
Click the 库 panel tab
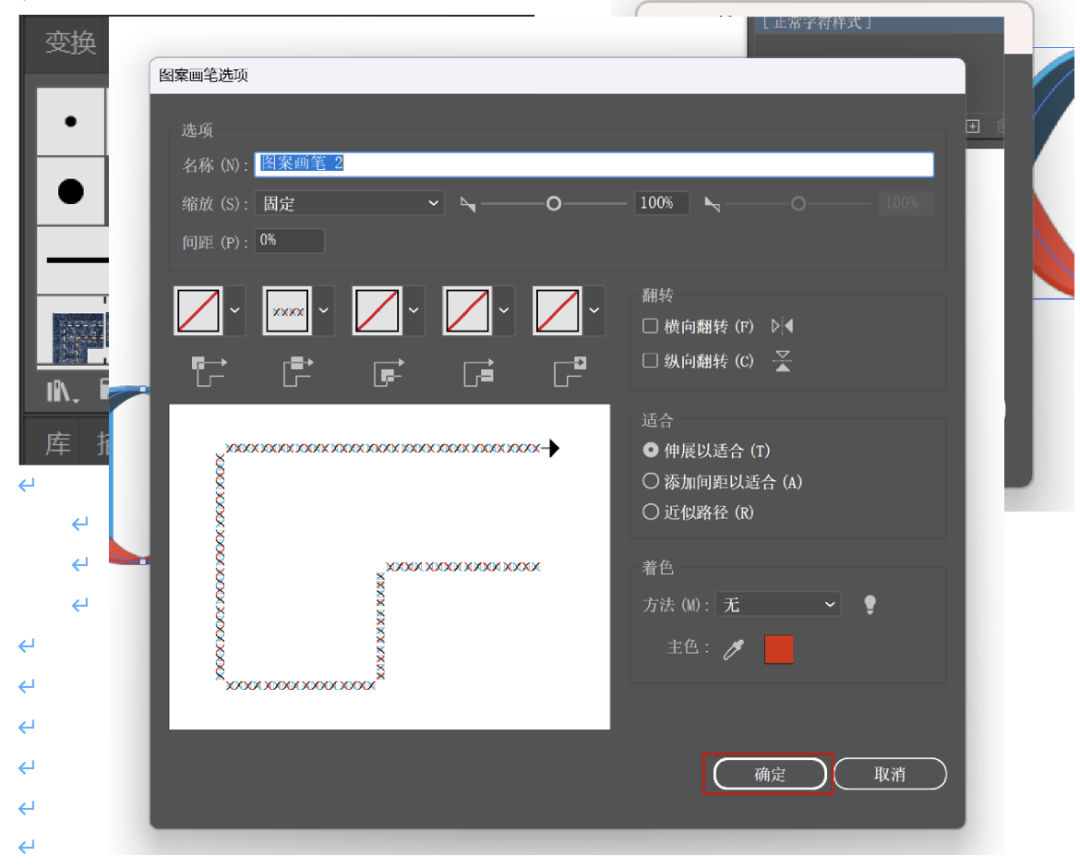point(58,443)
